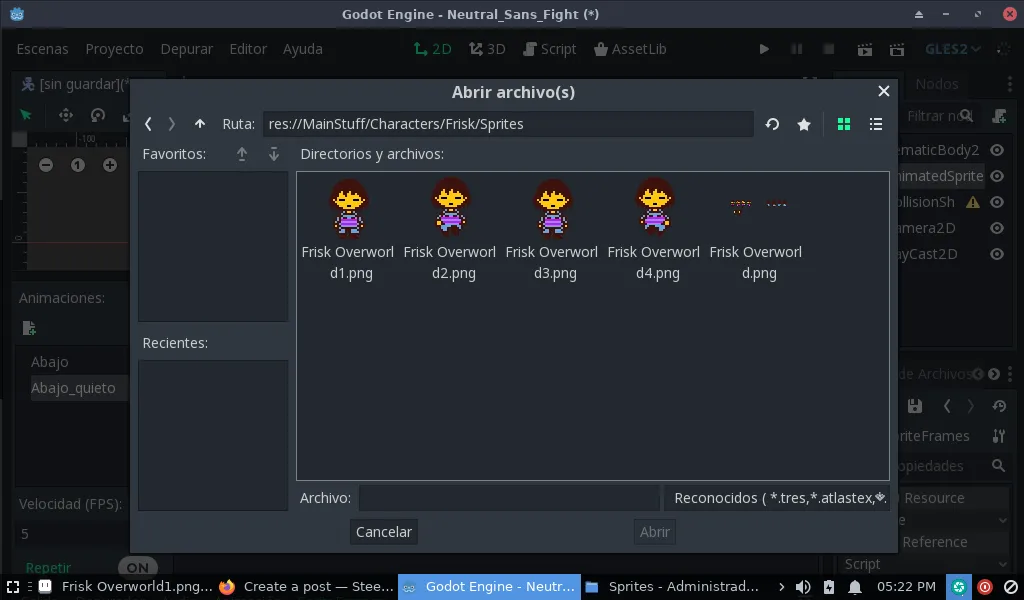Click the scene tree filter search icon

[967, 116]
